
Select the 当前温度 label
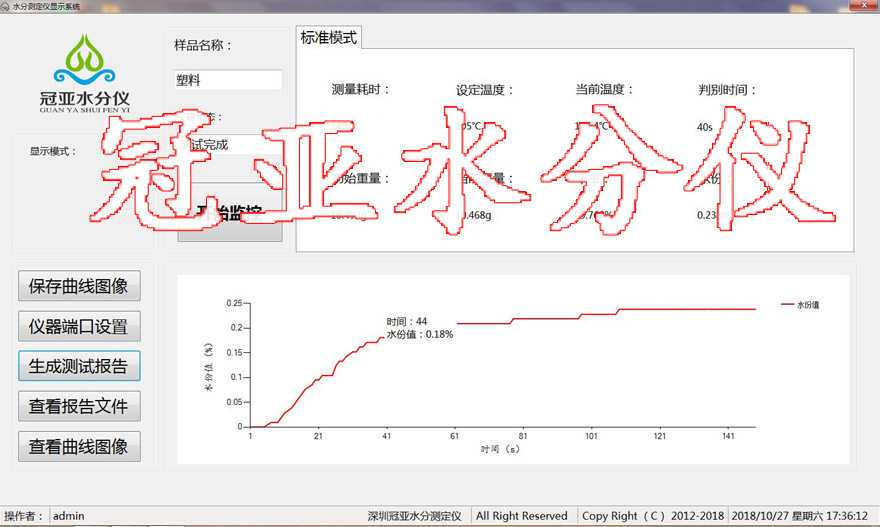click(604, 89)
